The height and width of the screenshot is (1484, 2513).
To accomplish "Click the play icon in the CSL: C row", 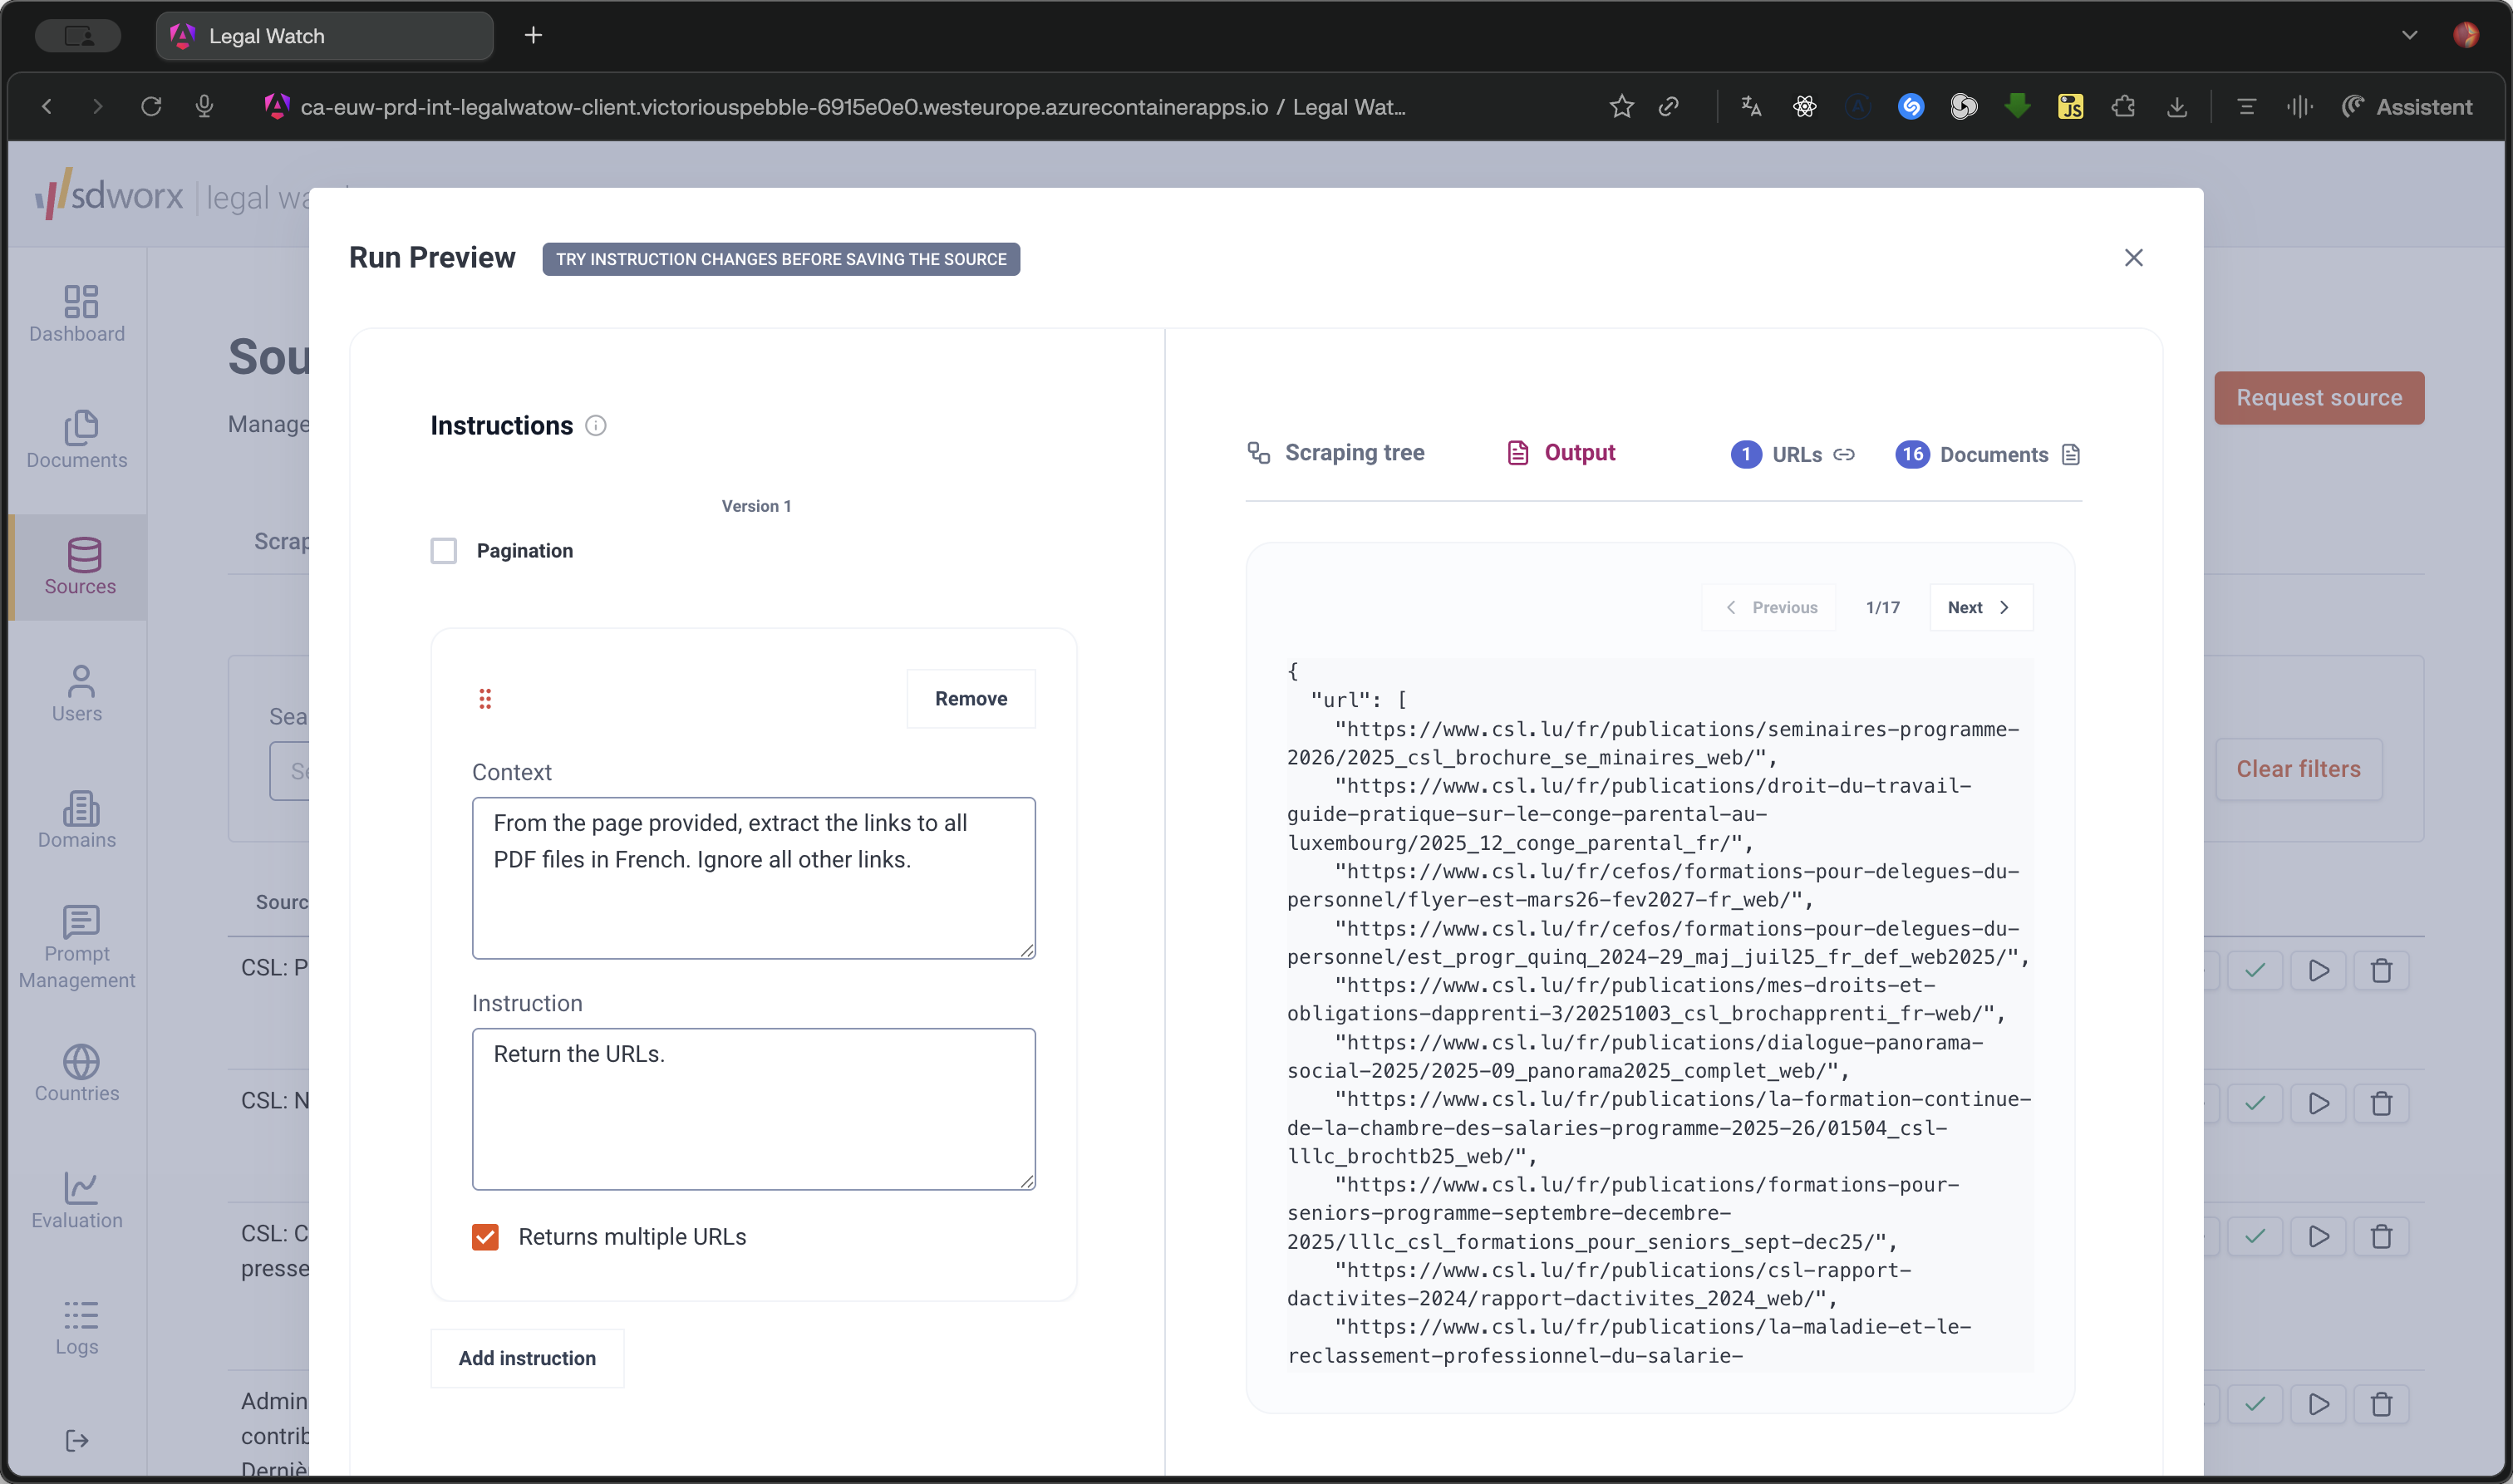I will click(x=2319, y=1237).
